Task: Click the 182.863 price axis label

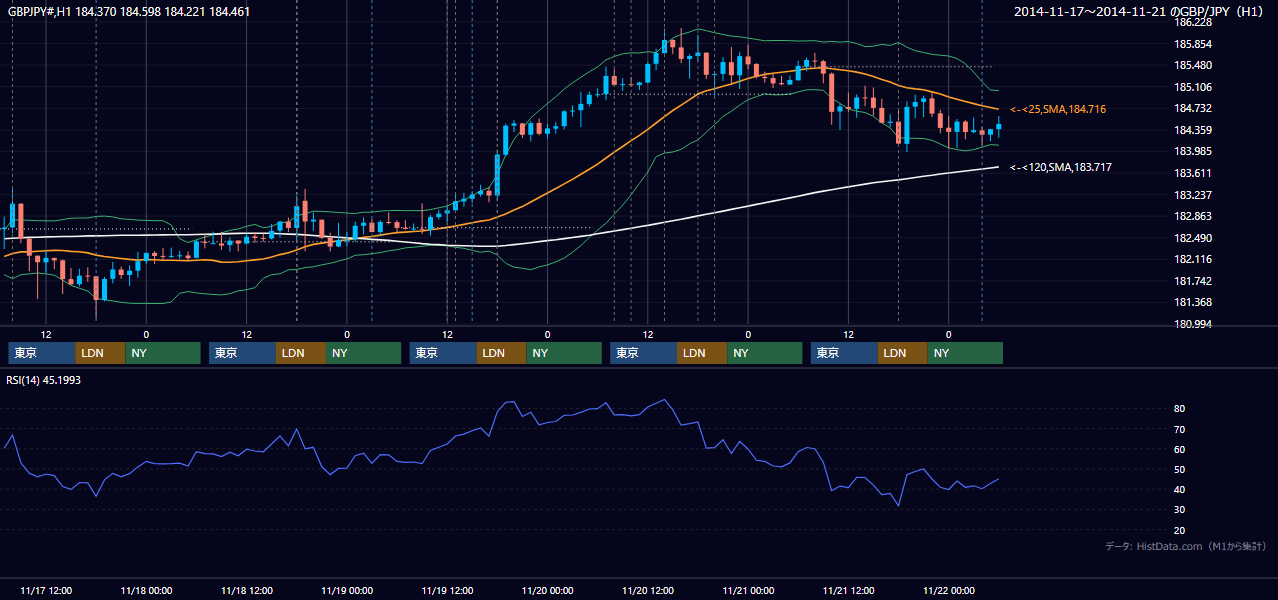Action: 1193,216
